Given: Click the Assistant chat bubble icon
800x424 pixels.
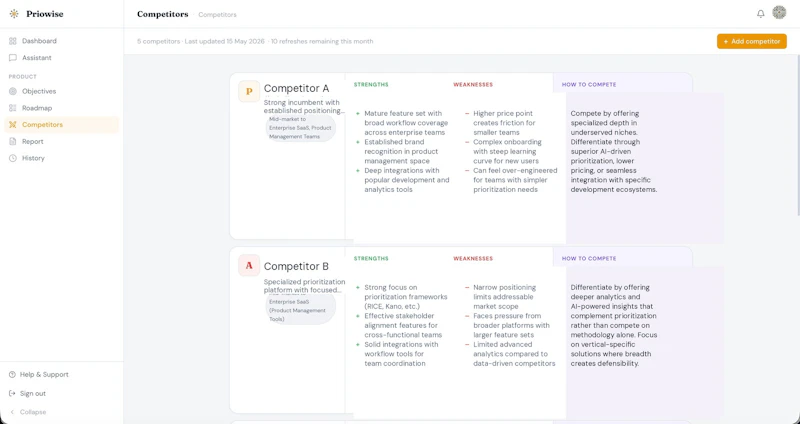Looking at the screenshot, I should (x=13, y=58).
